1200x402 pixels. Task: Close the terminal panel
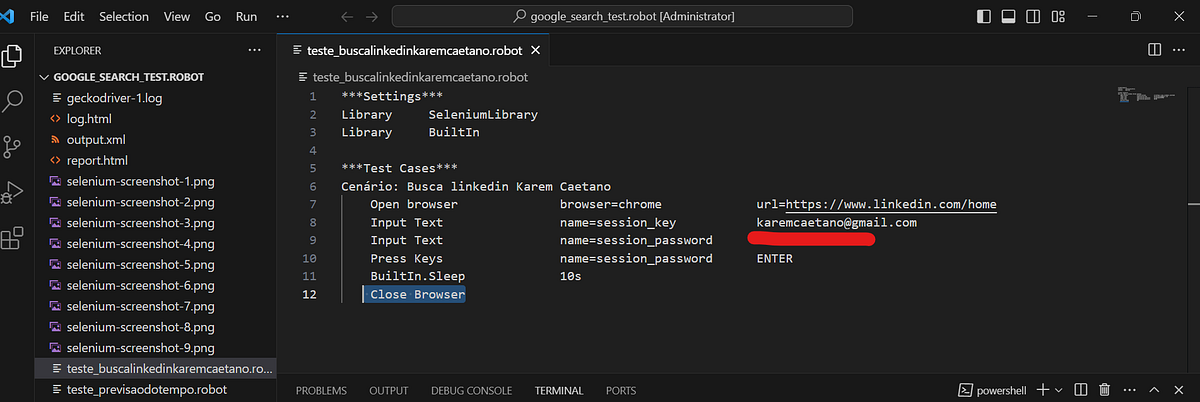(x=1180, y=390)
